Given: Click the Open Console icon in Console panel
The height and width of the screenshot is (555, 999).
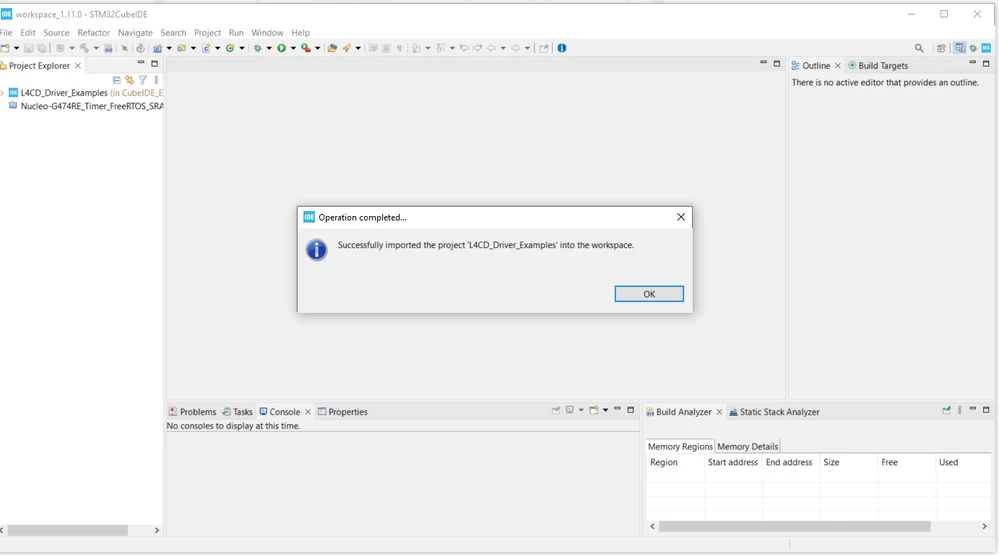Looking at the screenshot, I should (593, 410).
